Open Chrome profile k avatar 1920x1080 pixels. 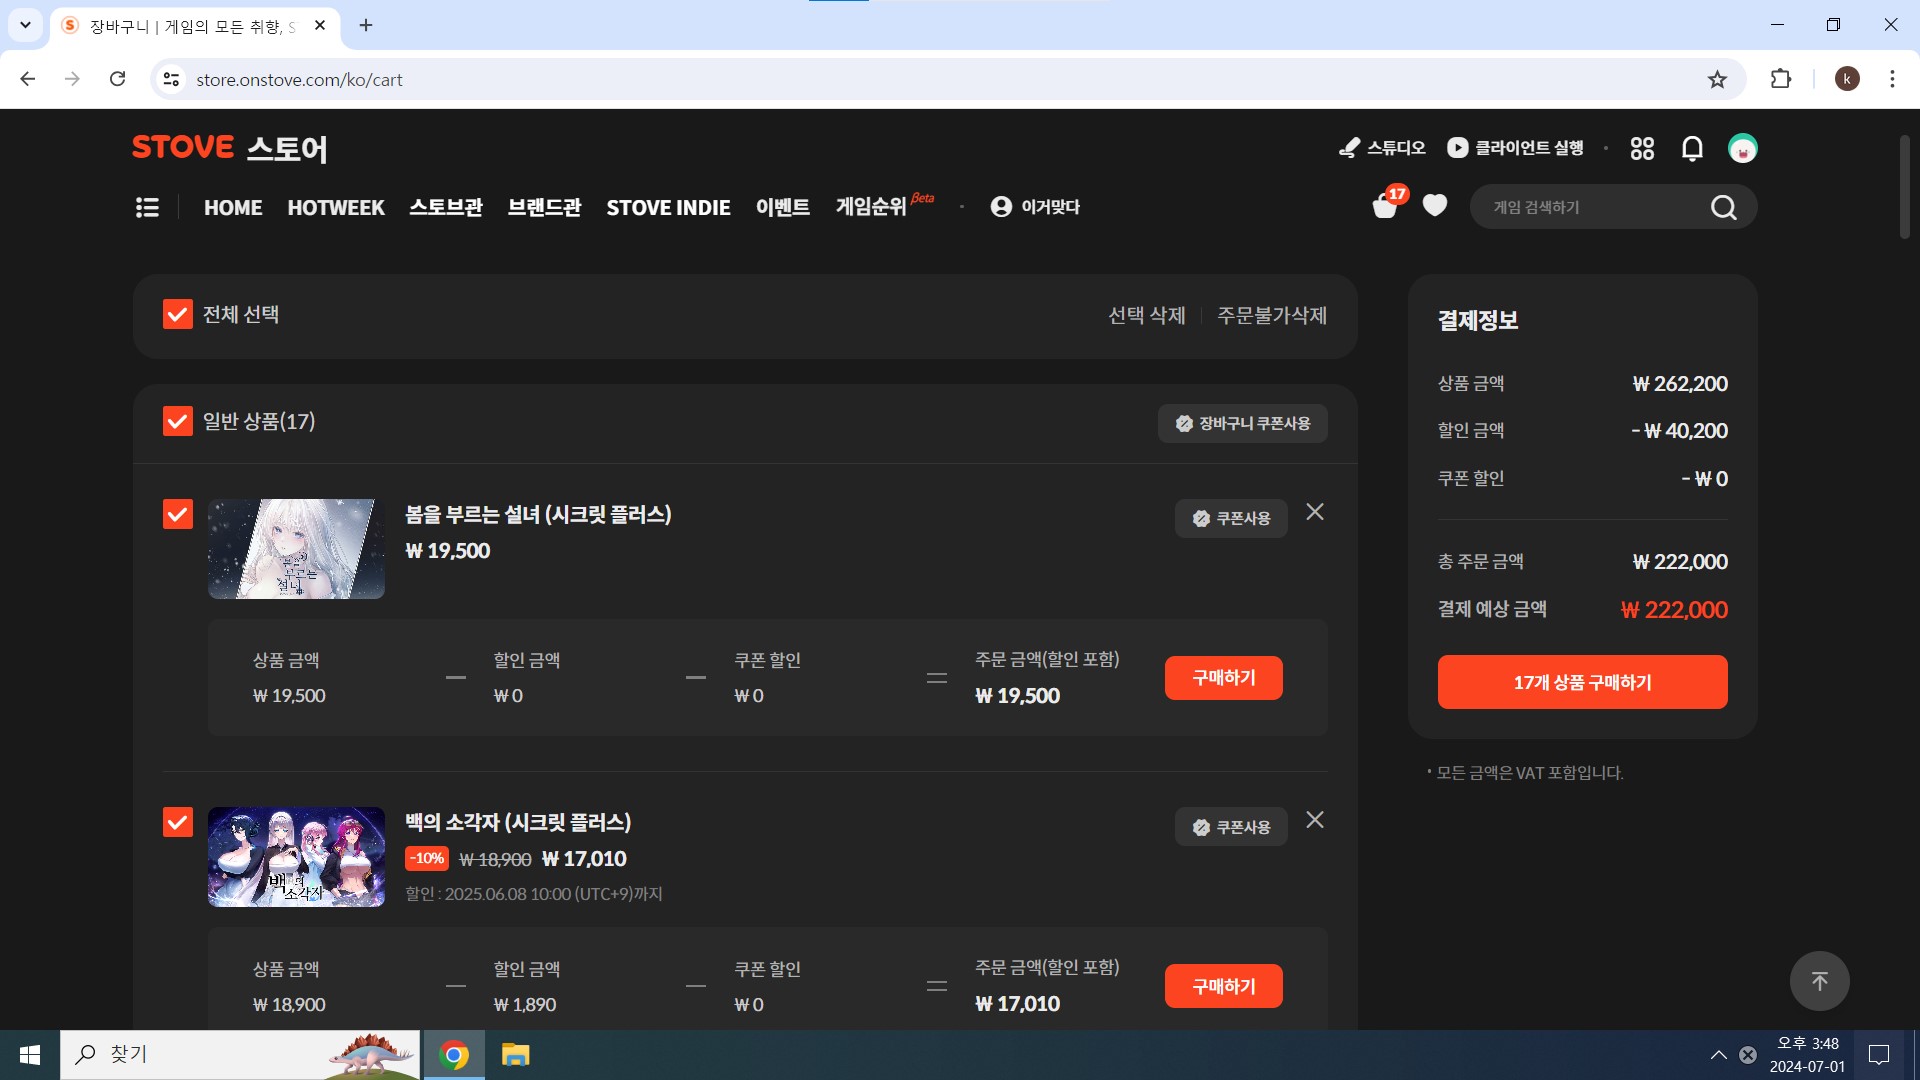[x=1847, y=79]
